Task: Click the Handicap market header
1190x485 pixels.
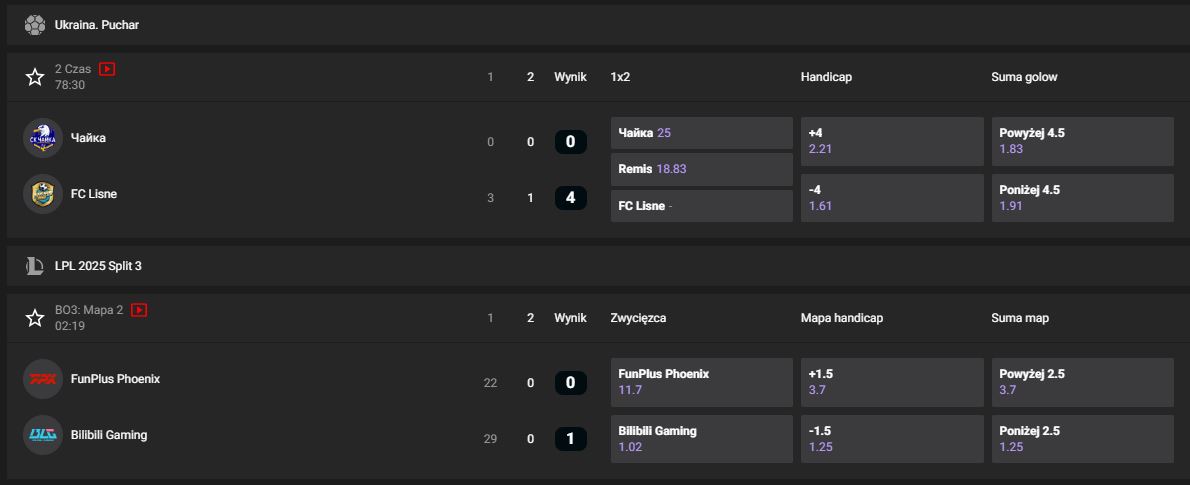Action: click(x=826, y=77)
